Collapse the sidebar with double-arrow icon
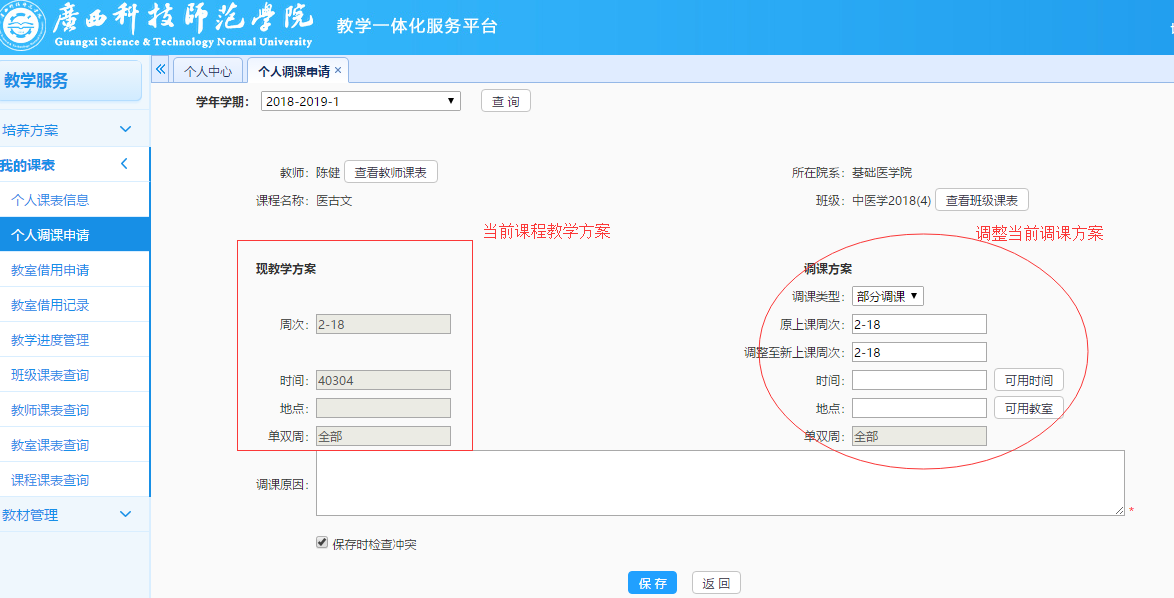 [x=161, y=70]
